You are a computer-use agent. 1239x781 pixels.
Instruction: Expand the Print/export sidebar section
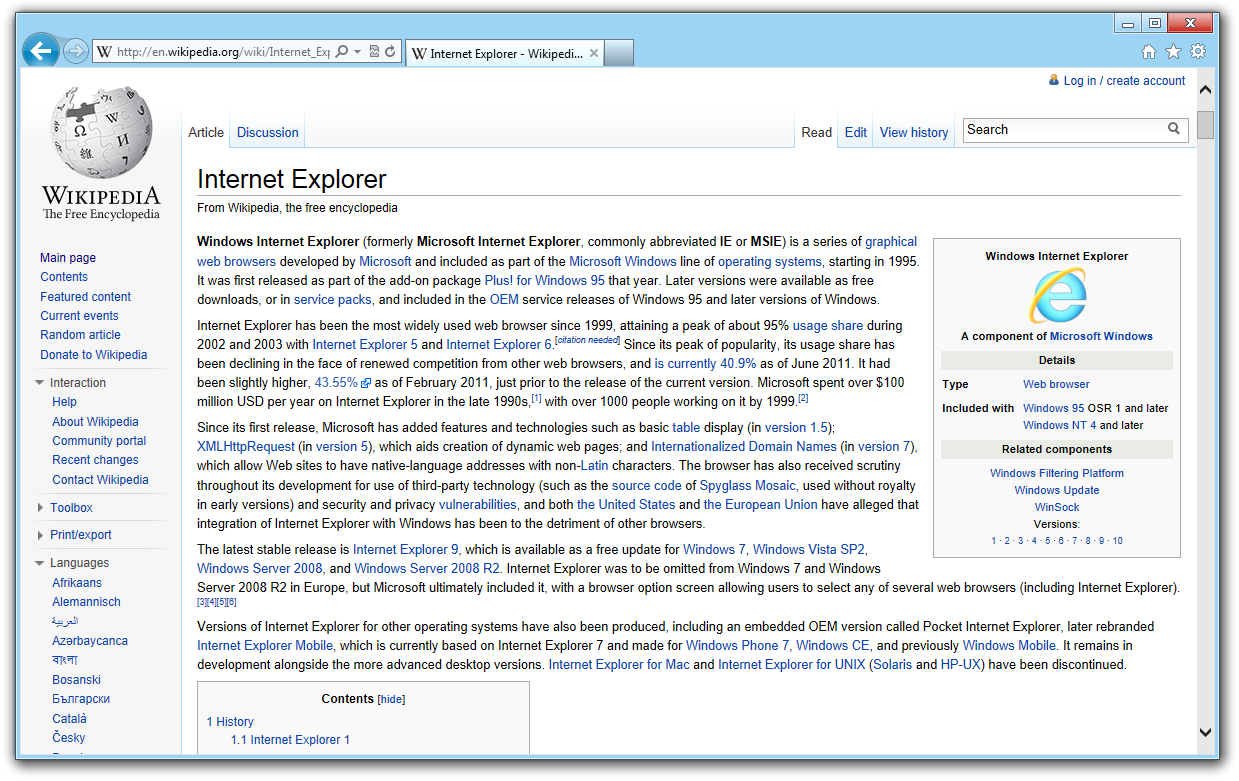click(40, 535)
